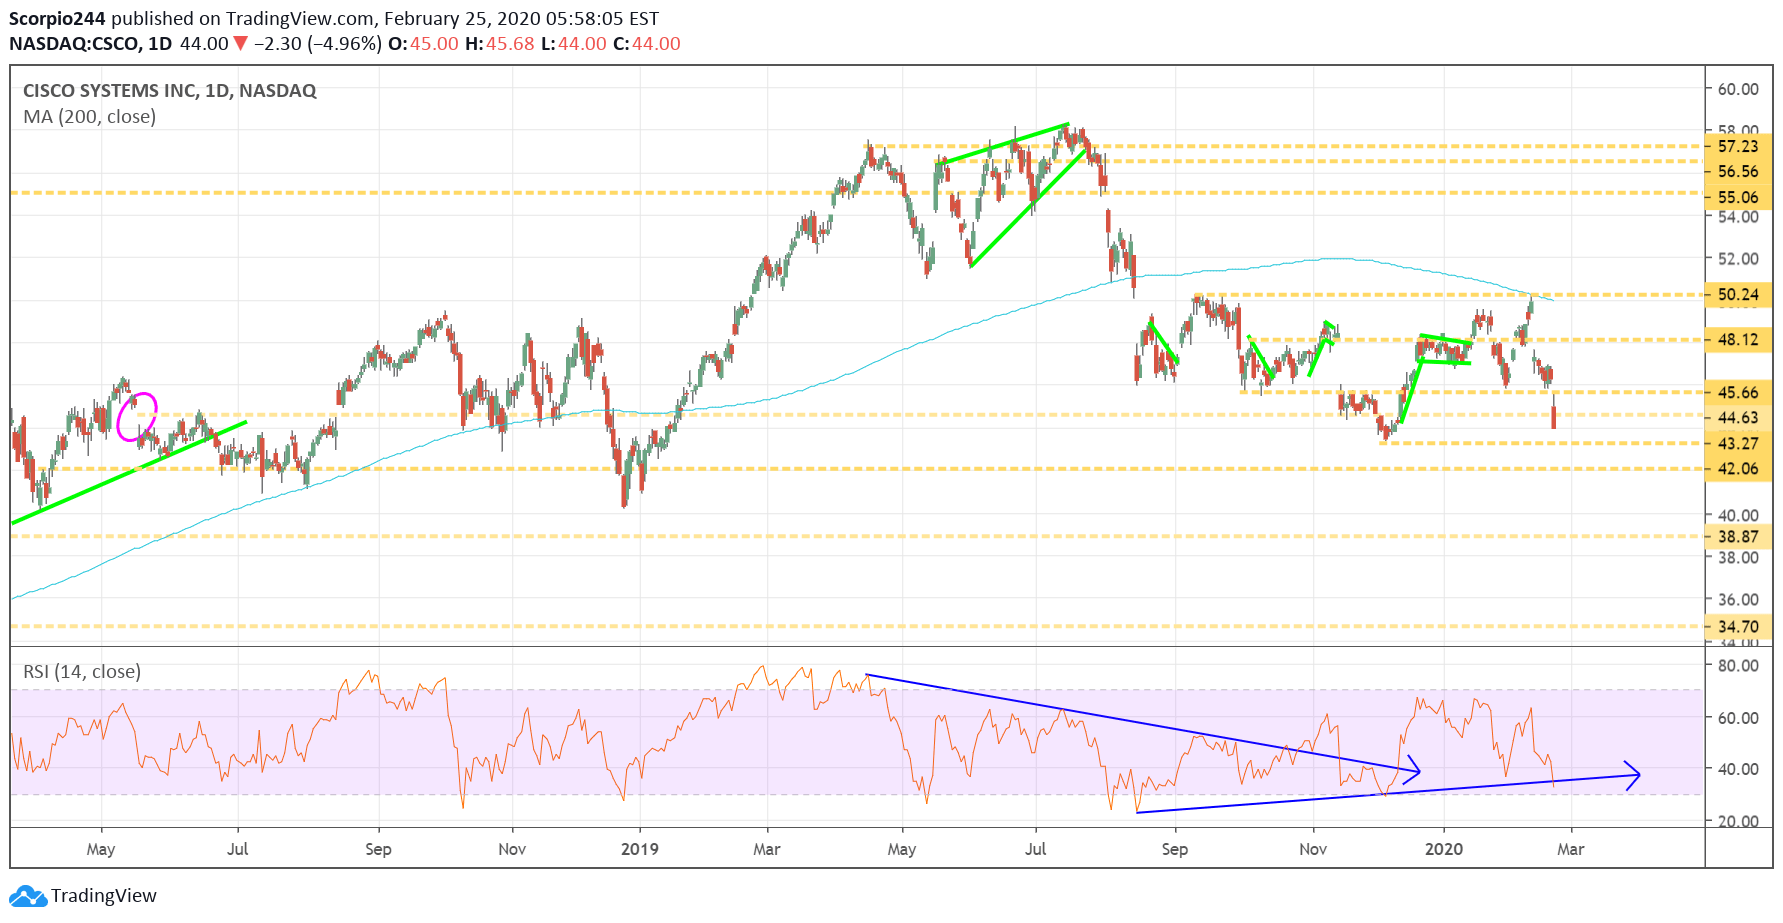
Task: Select the 43.27 price level label
Action: (1738, 444)
